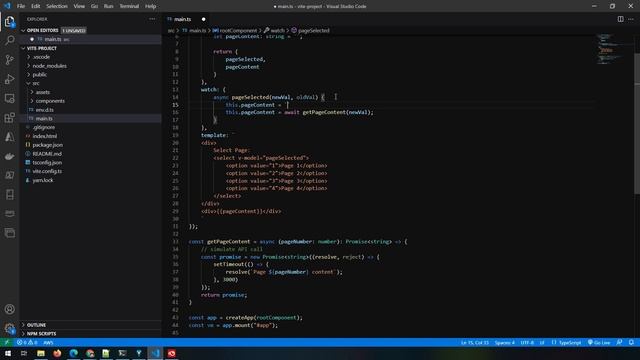
Task: Open the Run menu
Action: coord(108,6)
